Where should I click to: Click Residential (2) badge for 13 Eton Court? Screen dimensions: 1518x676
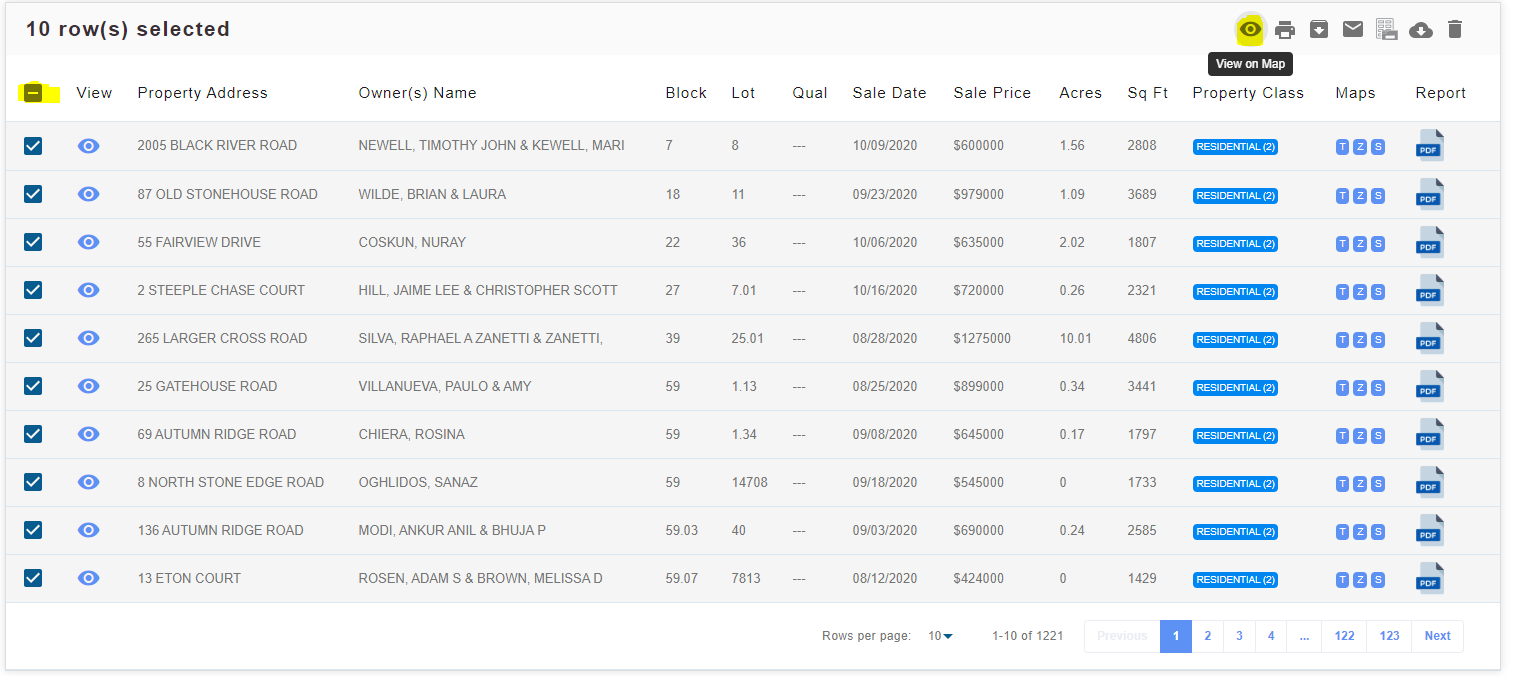tap(1235, 579)
